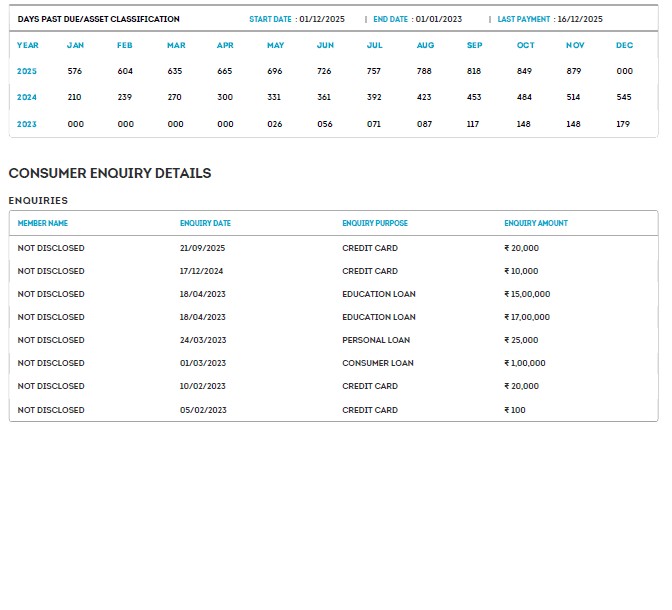This screenshot has width=672, height=610.
Task: Click the JAN column header
Action: (x=75, y=45)
